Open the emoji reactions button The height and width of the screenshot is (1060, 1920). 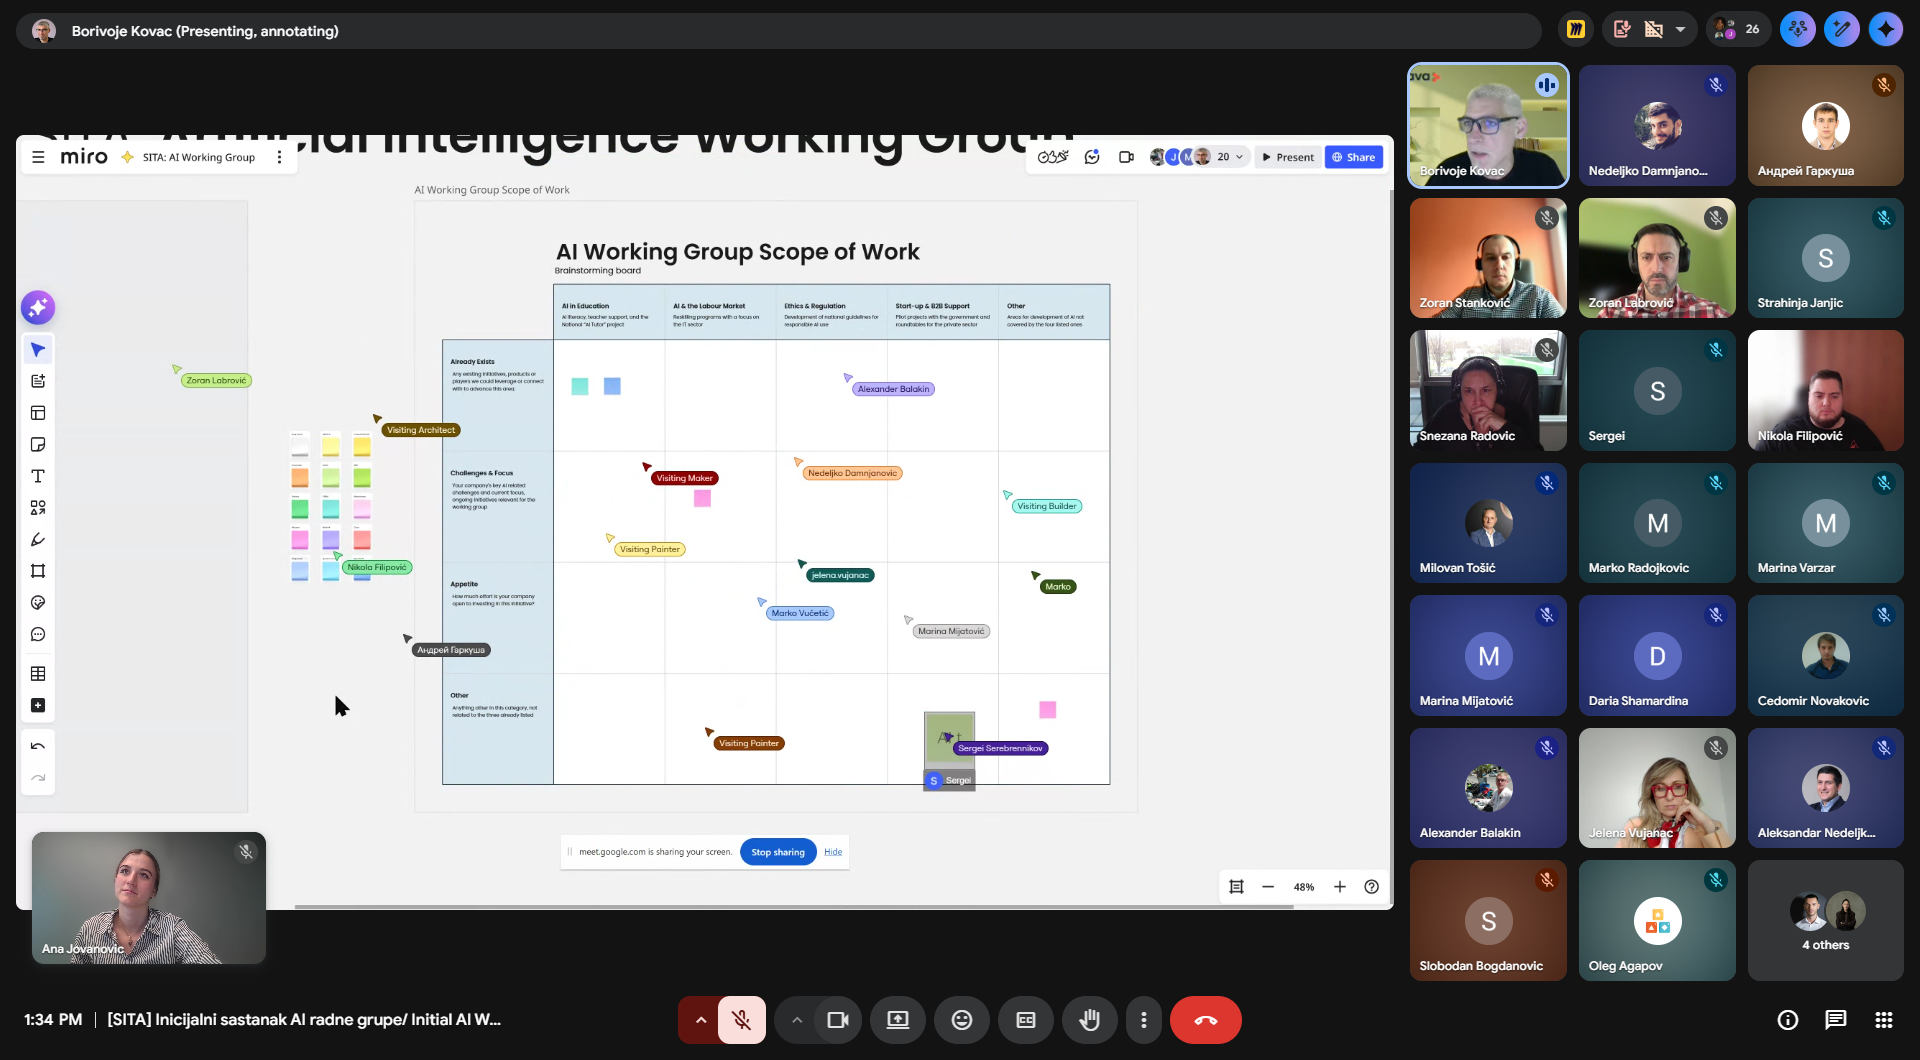tap(961, 1020)
